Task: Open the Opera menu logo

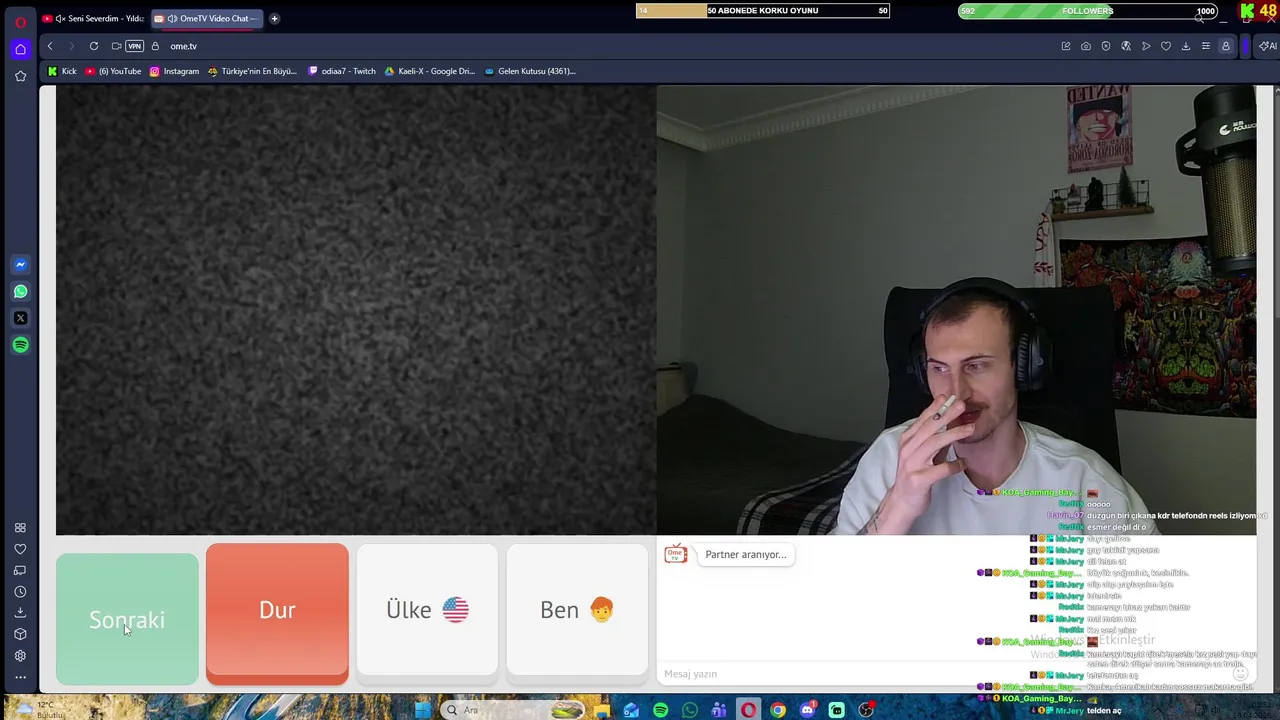Action: [x=20, y=21]
